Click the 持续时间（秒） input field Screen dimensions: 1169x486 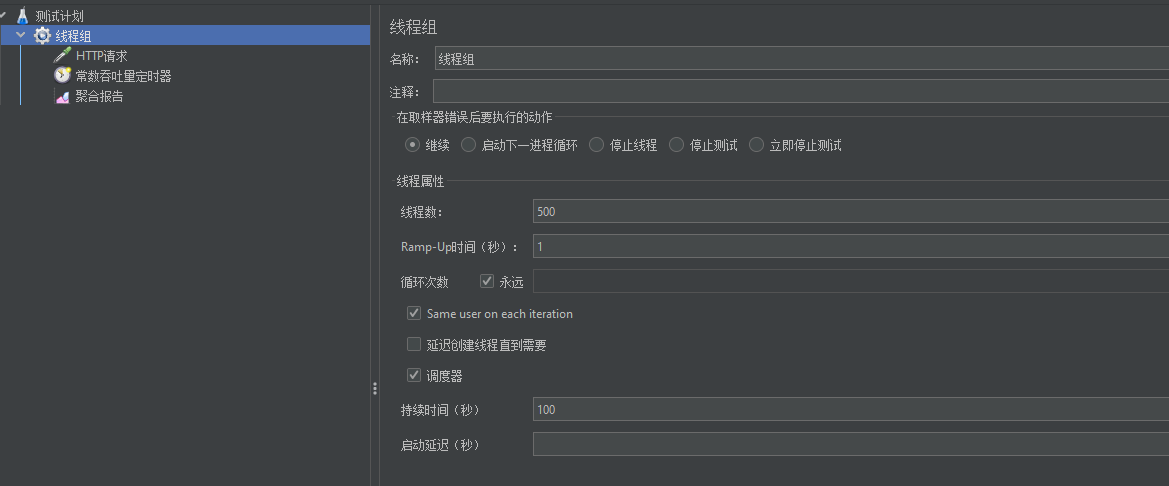850,409
